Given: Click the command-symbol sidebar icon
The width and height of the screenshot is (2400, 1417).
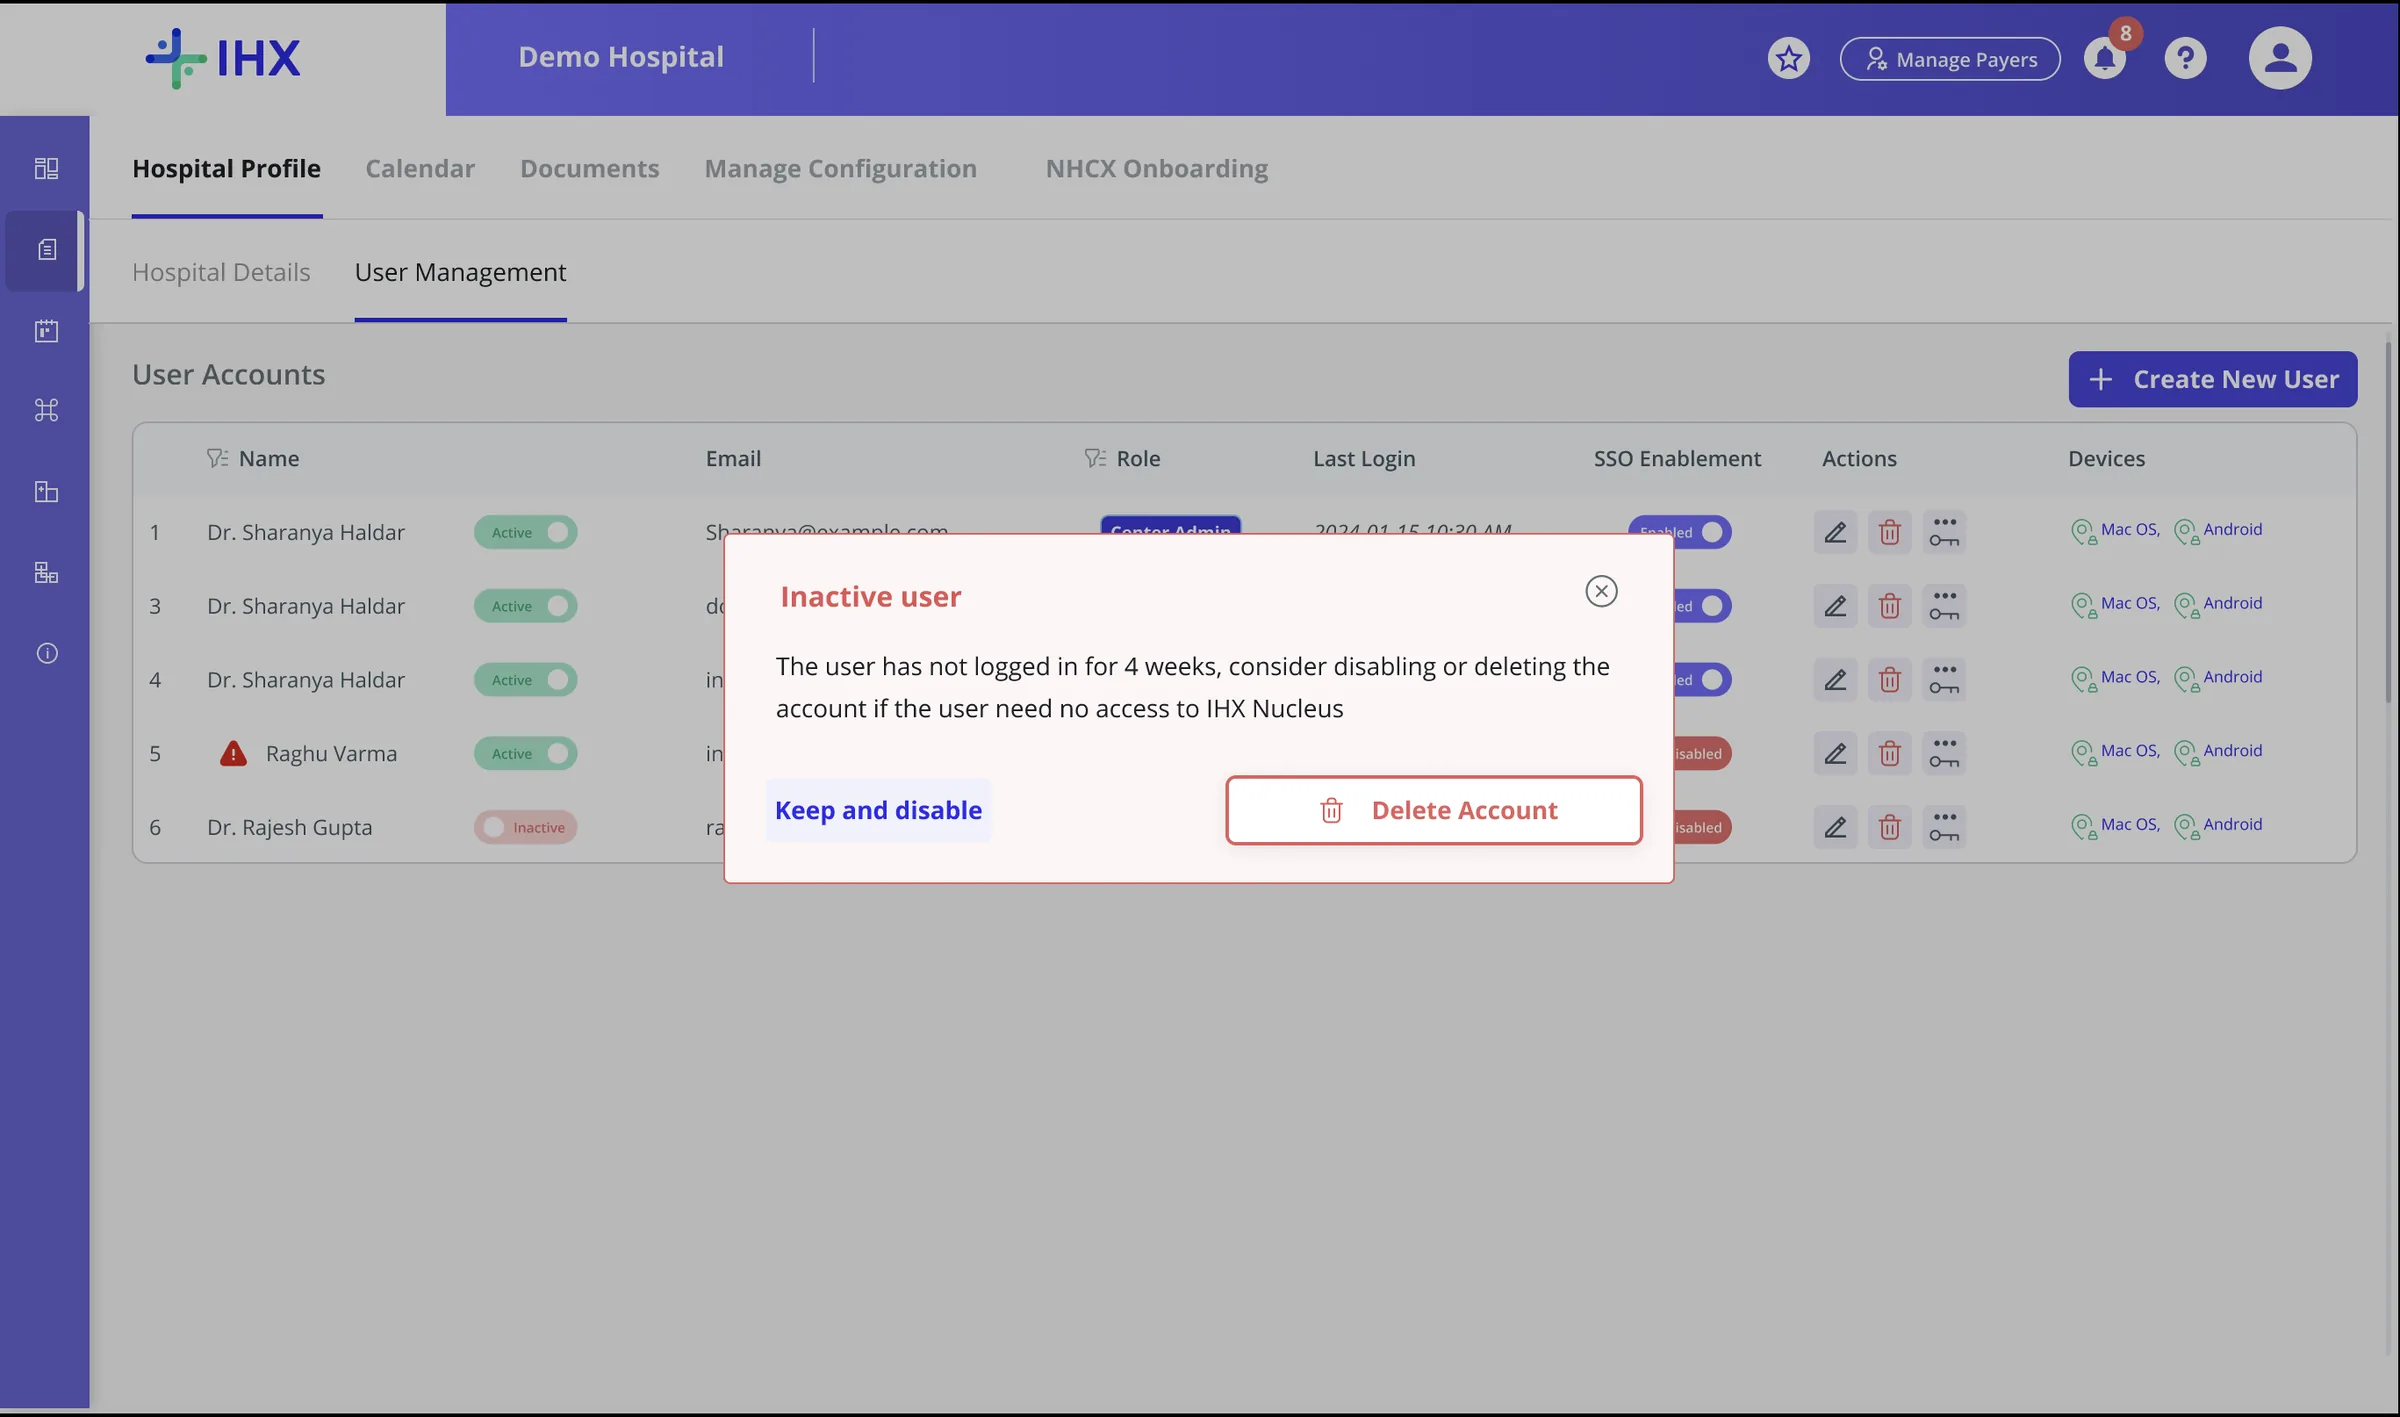Looking at the screenshot, I should pyautogui.click(x=46, y=410).
